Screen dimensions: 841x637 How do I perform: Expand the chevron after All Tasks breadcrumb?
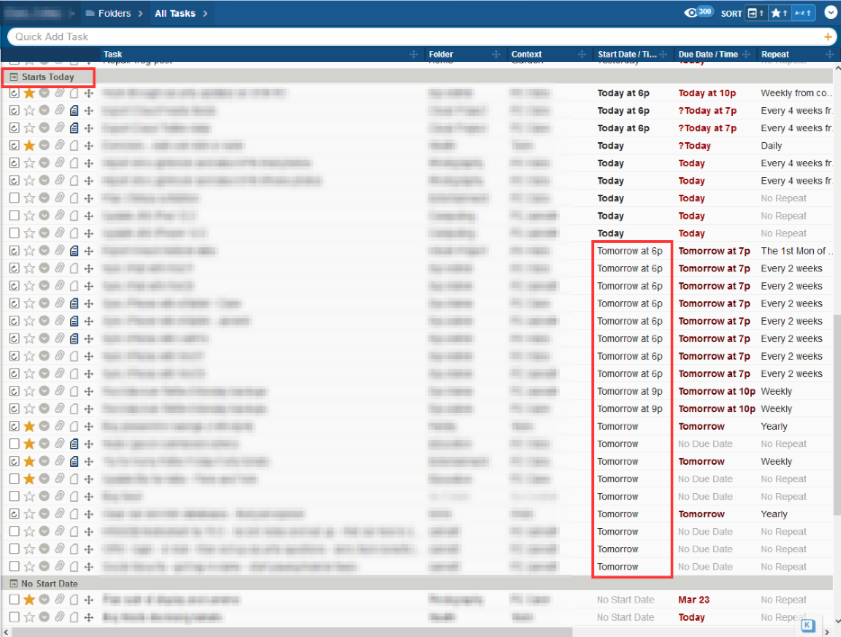click(x=205, y=13)
